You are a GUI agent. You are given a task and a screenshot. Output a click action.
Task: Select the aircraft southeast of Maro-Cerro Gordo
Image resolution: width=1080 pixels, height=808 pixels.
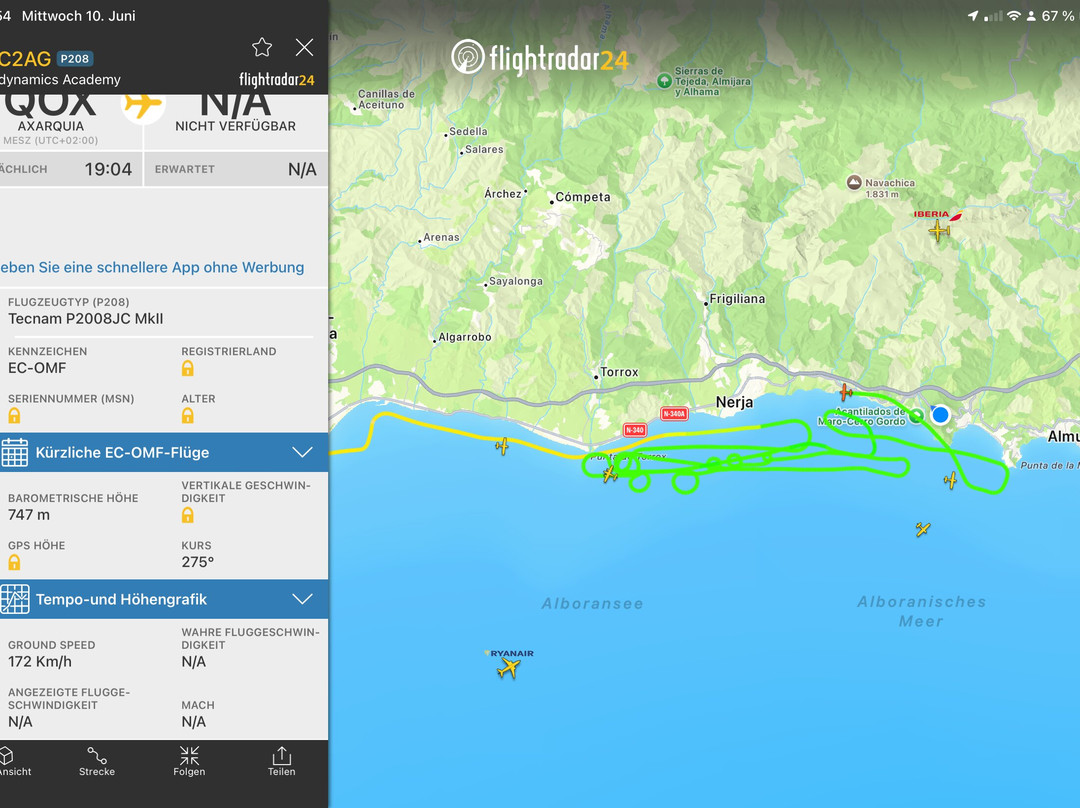pyautogui.click(x=951, y=480)
